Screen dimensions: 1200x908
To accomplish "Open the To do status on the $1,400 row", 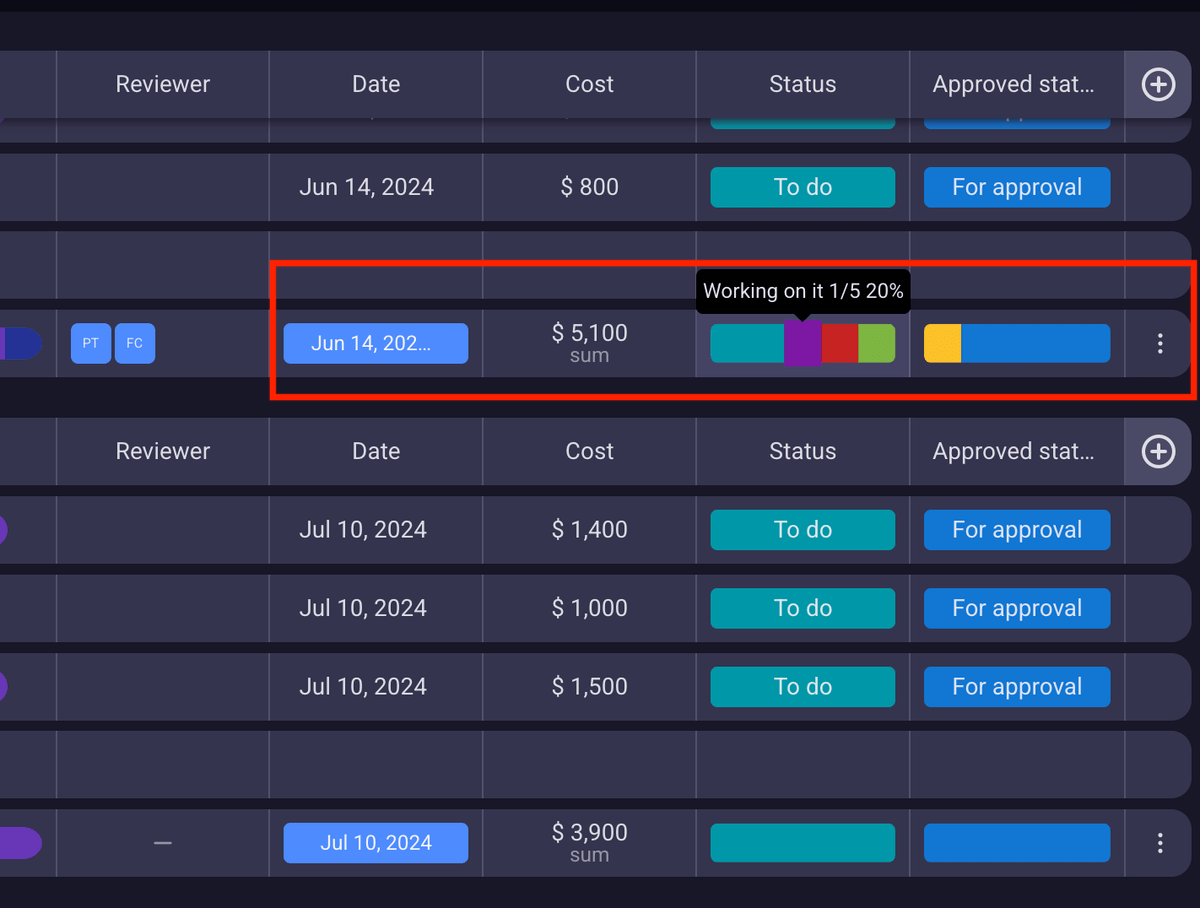I will (x=802, y=530).
